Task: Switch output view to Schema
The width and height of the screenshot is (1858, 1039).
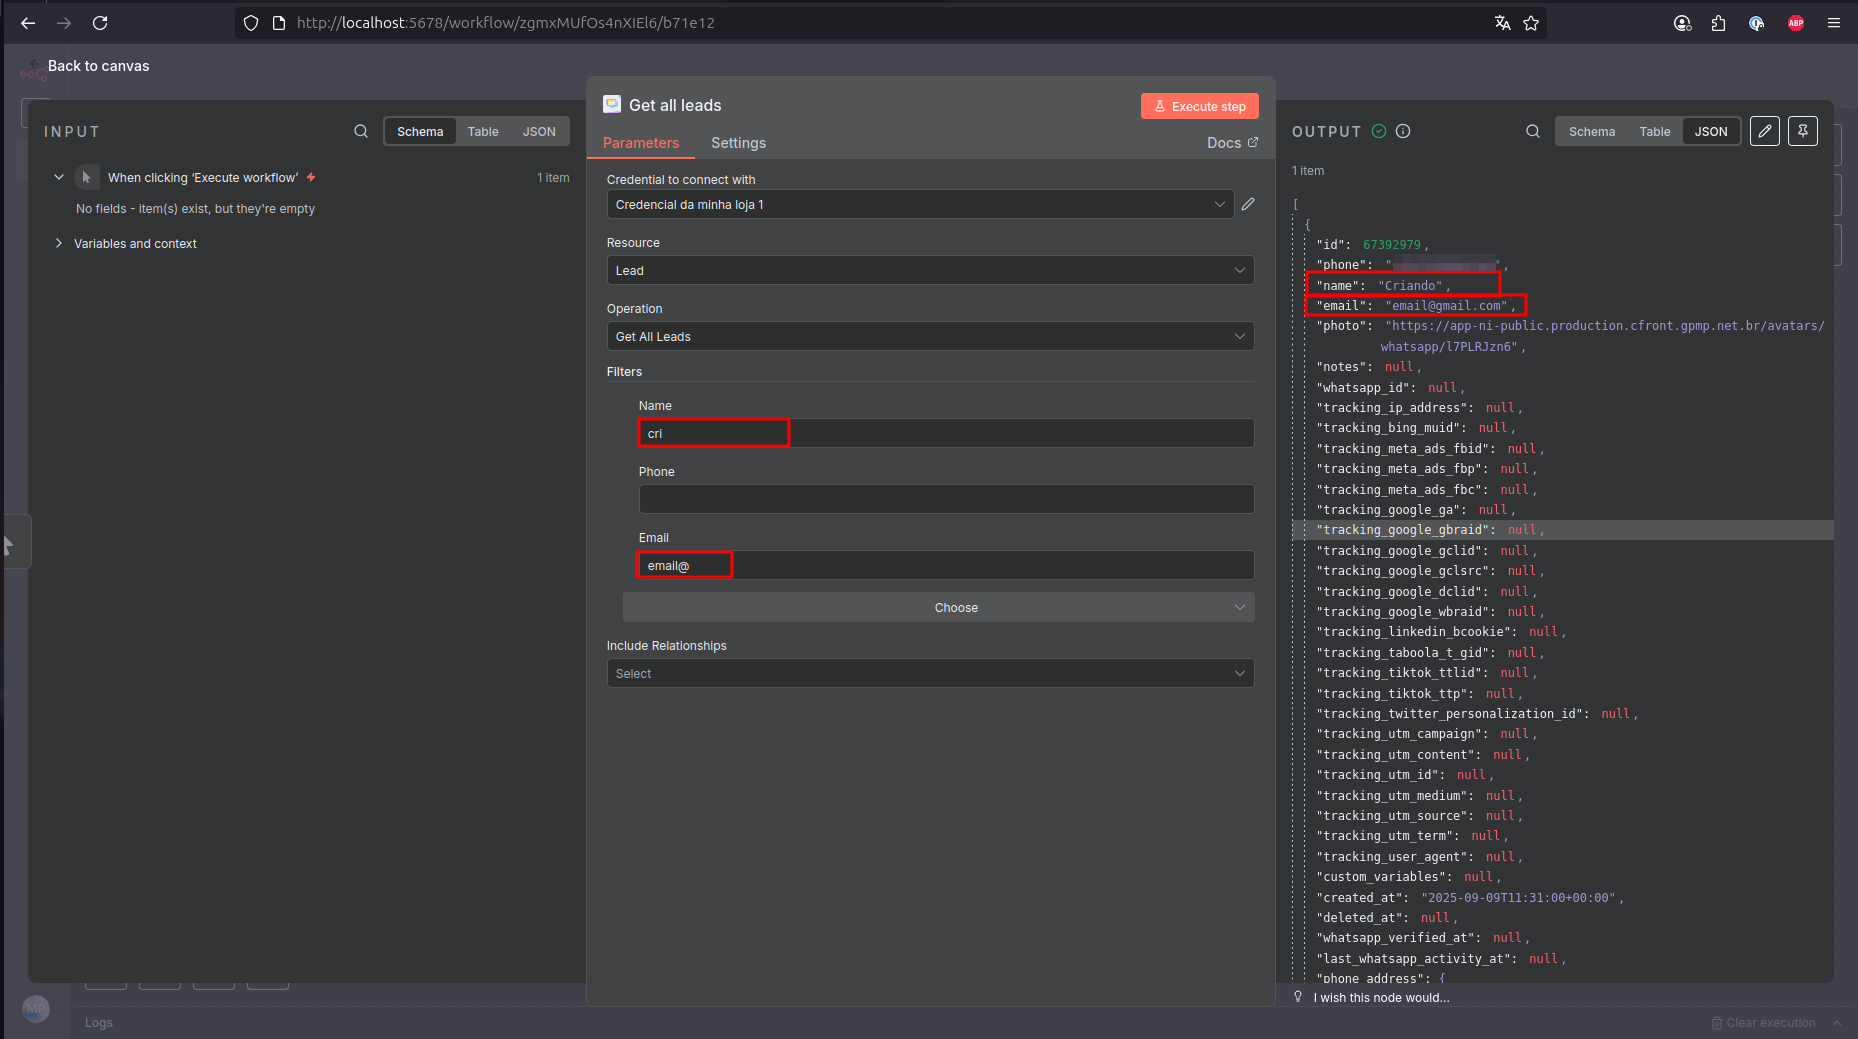Action: 1592,132
